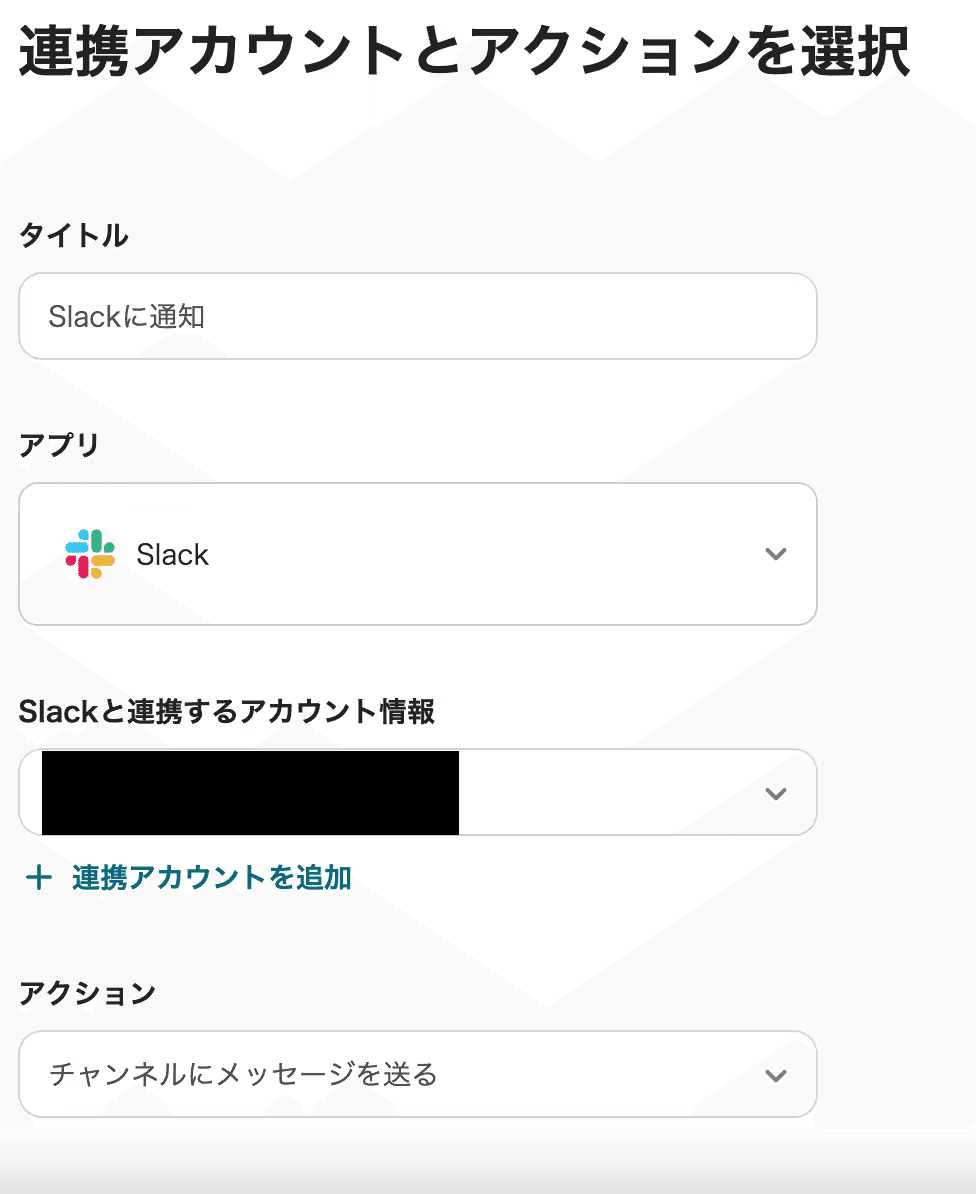The height and width of the screenshot is (1194, 976).
Task: Select the Slack app name text
Action: pyautogui.click(x=172, y=555)
